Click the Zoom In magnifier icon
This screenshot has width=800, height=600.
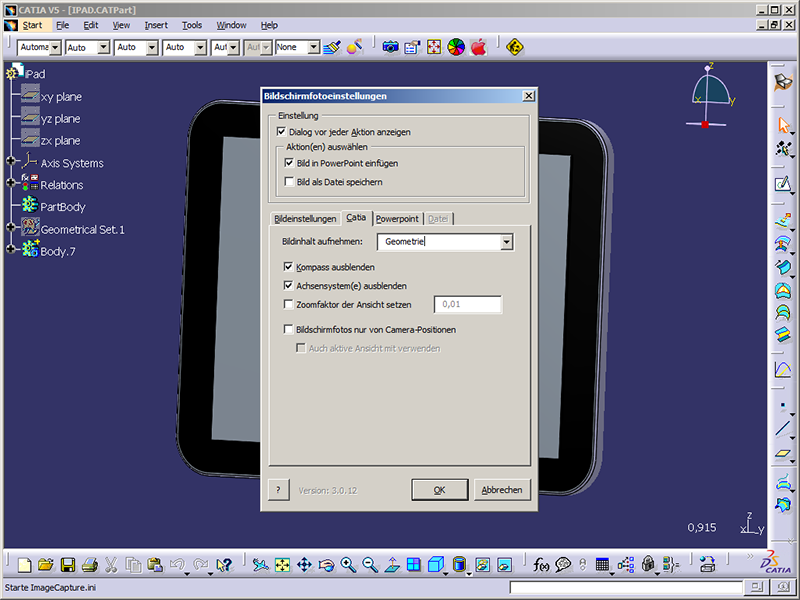pos(348,564)
